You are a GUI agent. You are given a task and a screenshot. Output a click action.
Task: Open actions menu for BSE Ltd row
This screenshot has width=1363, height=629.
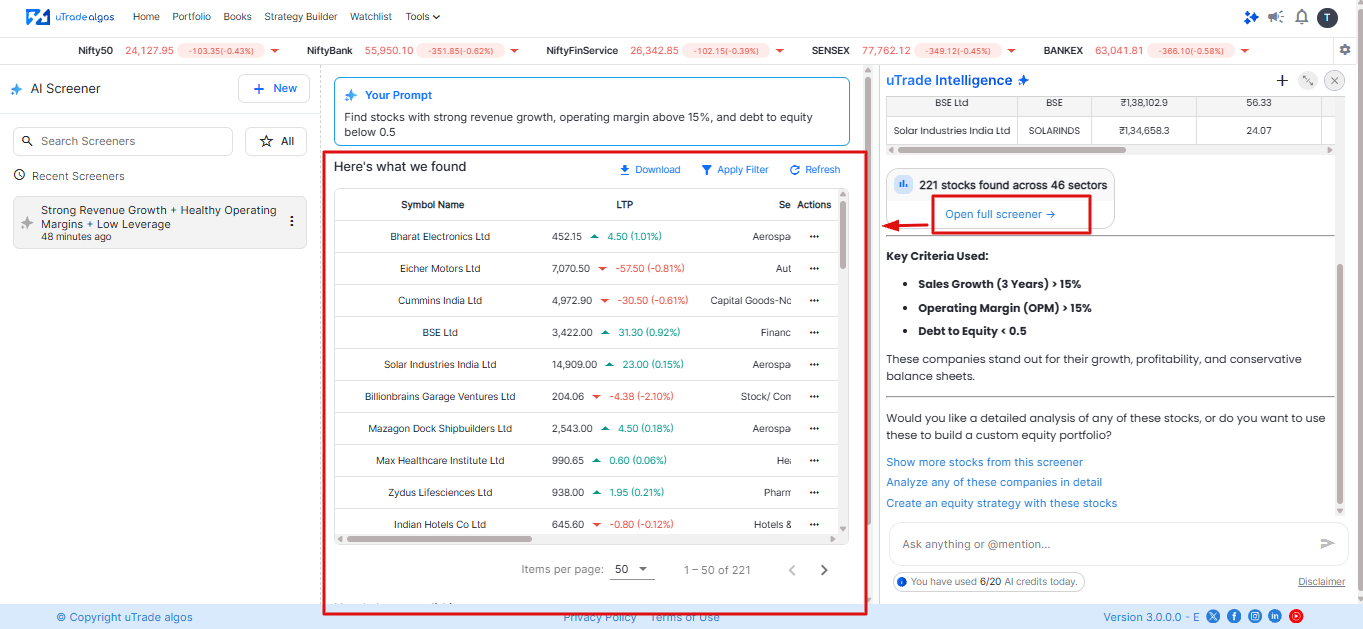(814, 333)
